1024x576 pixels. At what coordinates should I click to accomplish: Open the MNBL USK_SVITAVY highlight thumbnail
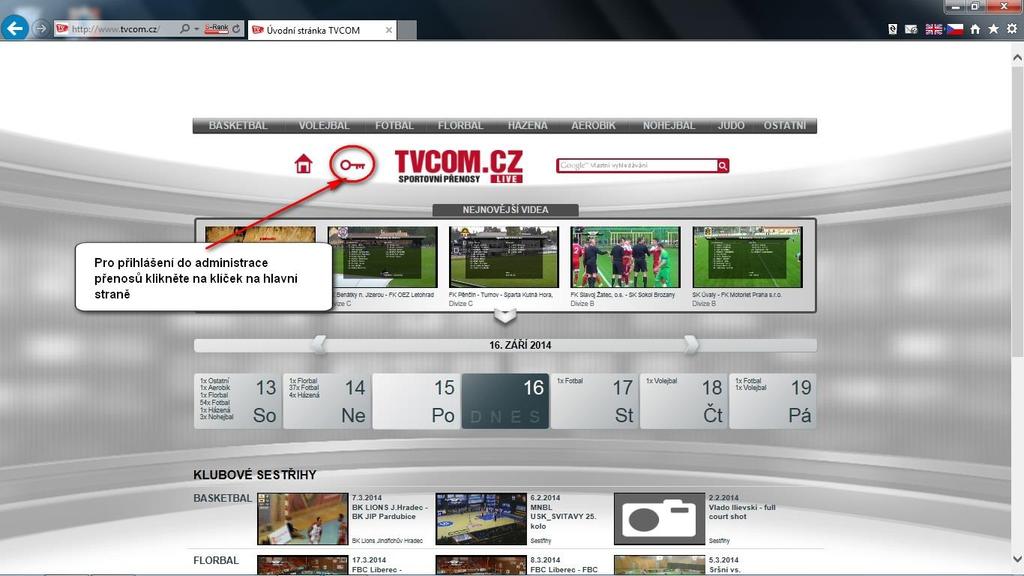(x=481, y=519)
